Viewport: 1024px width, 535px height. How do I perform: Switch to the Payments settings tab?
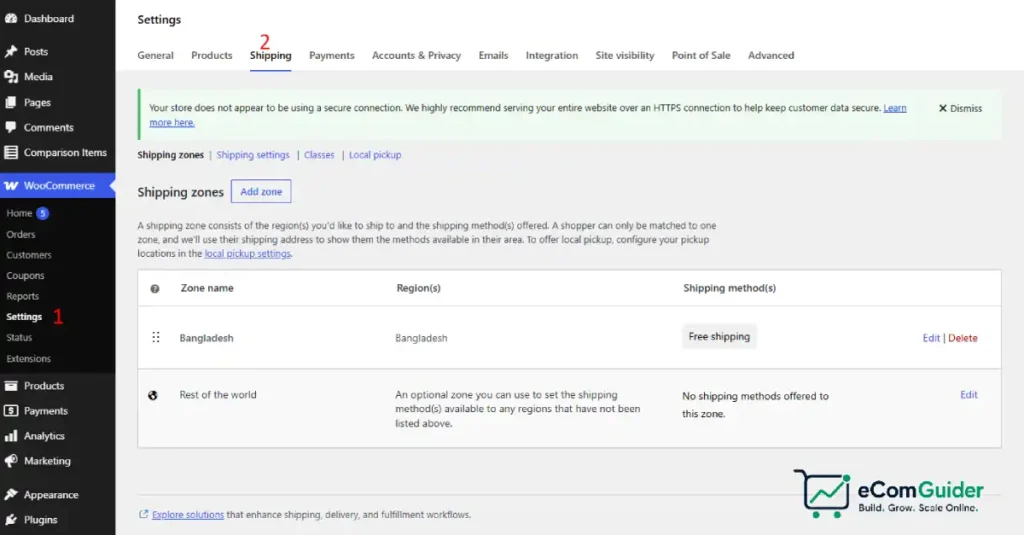pos(332,56)
